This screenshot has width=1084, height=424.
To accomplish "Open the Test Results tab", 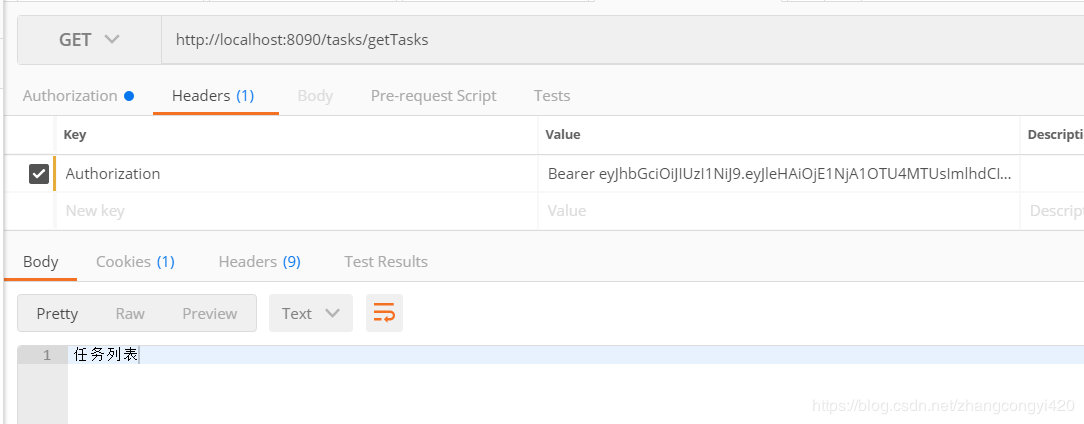I will 386,262.
